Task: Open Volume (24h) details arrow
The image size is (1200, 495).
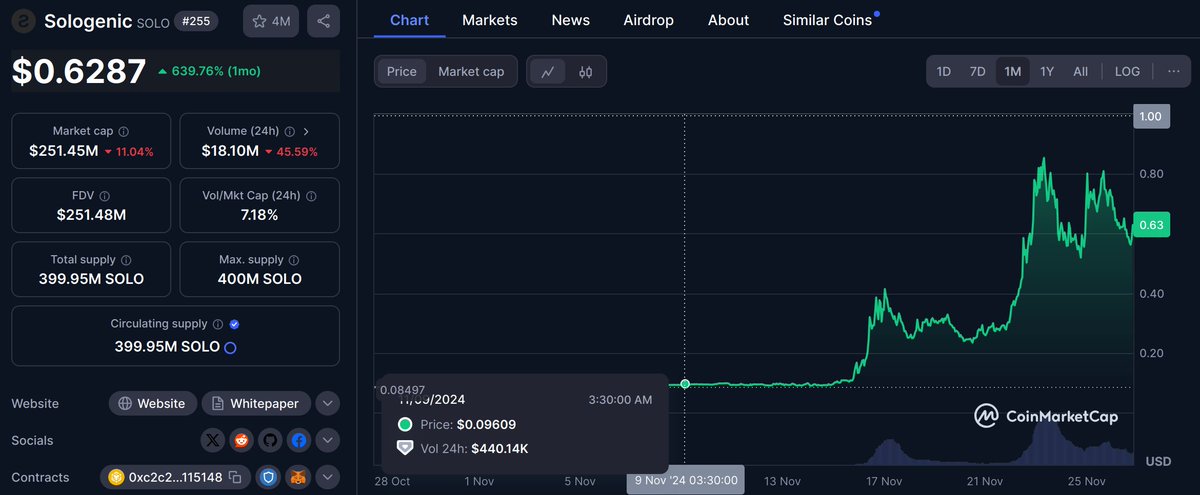Action: point(306,131)
